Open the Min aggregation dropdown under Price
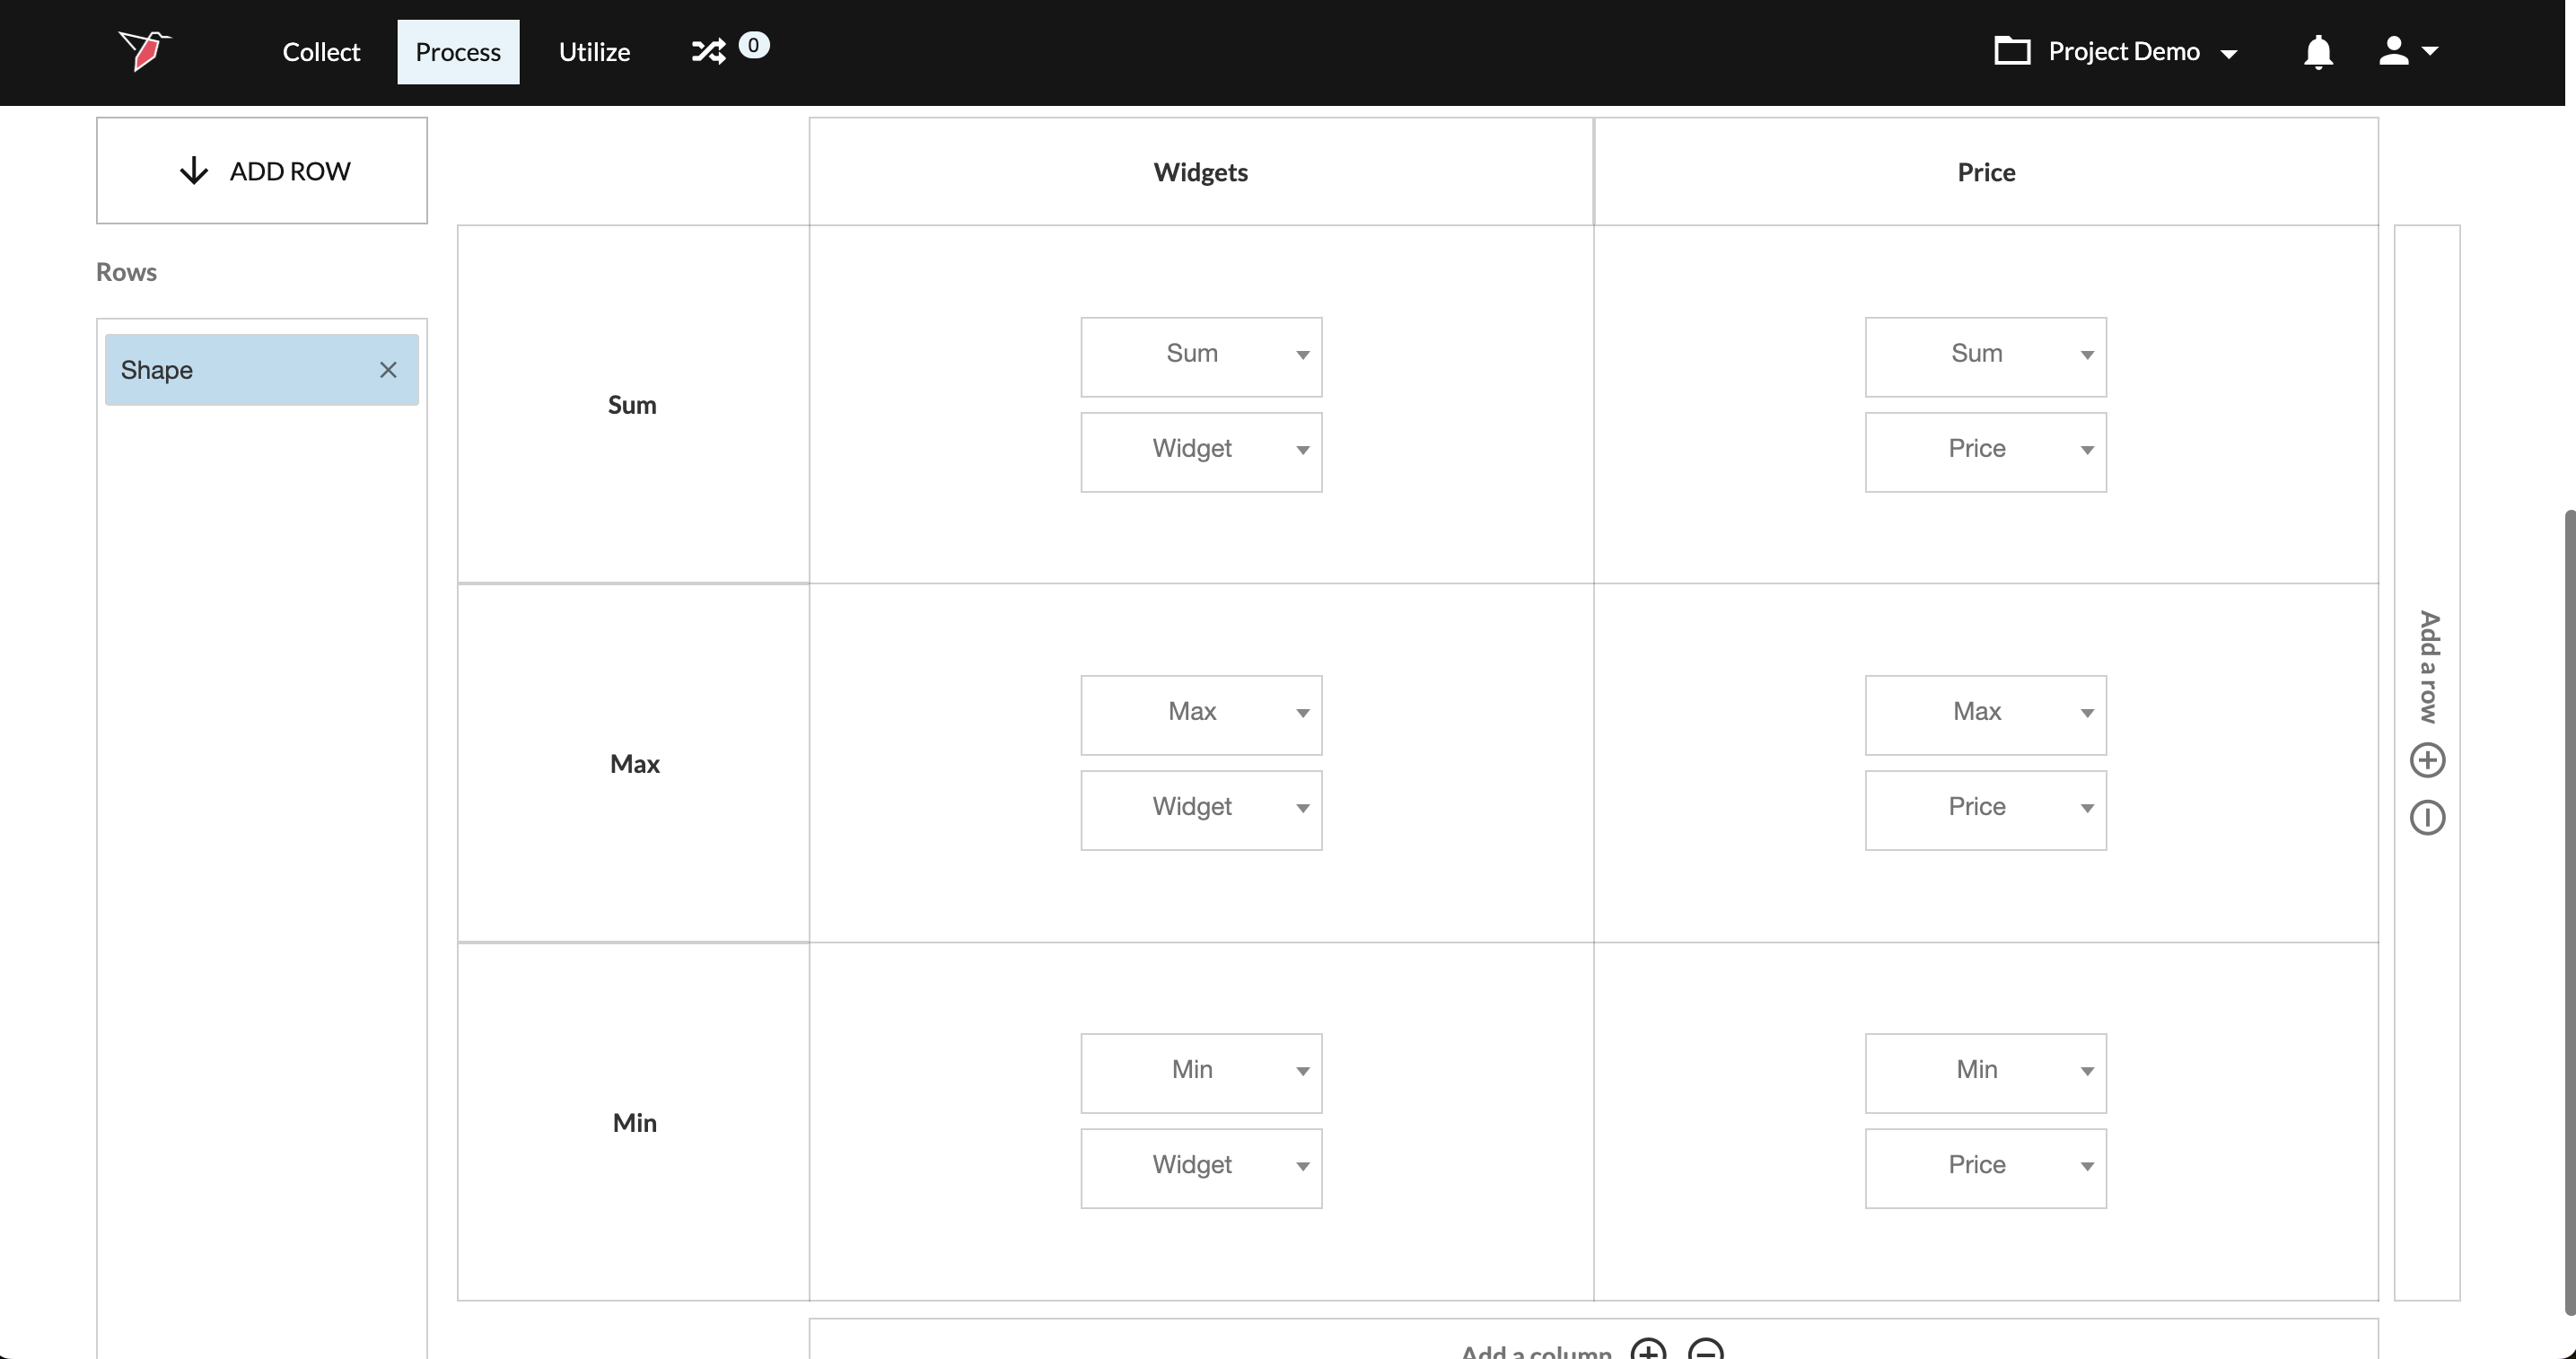 tap(1985, 1073)
